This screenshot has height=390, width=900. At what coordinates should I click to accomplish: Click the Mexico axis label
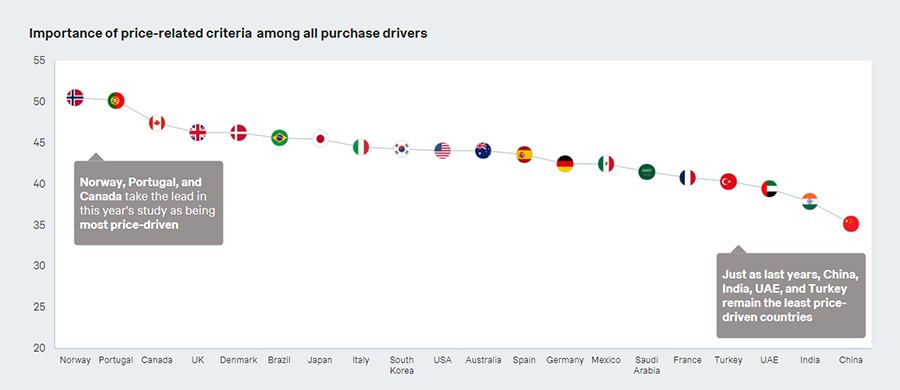tap(606, 360)
